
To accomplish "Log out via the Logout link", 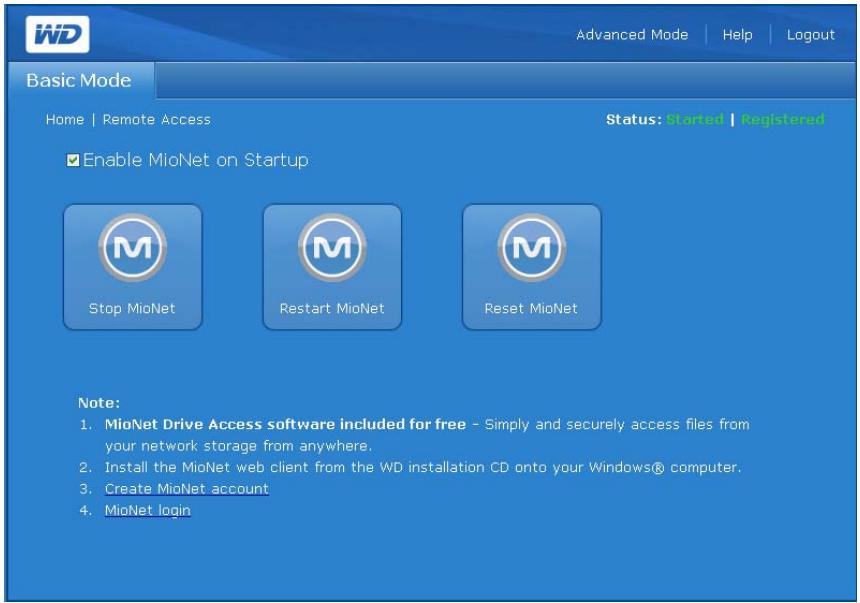I will pyautogui.click(x=811, y=35).
